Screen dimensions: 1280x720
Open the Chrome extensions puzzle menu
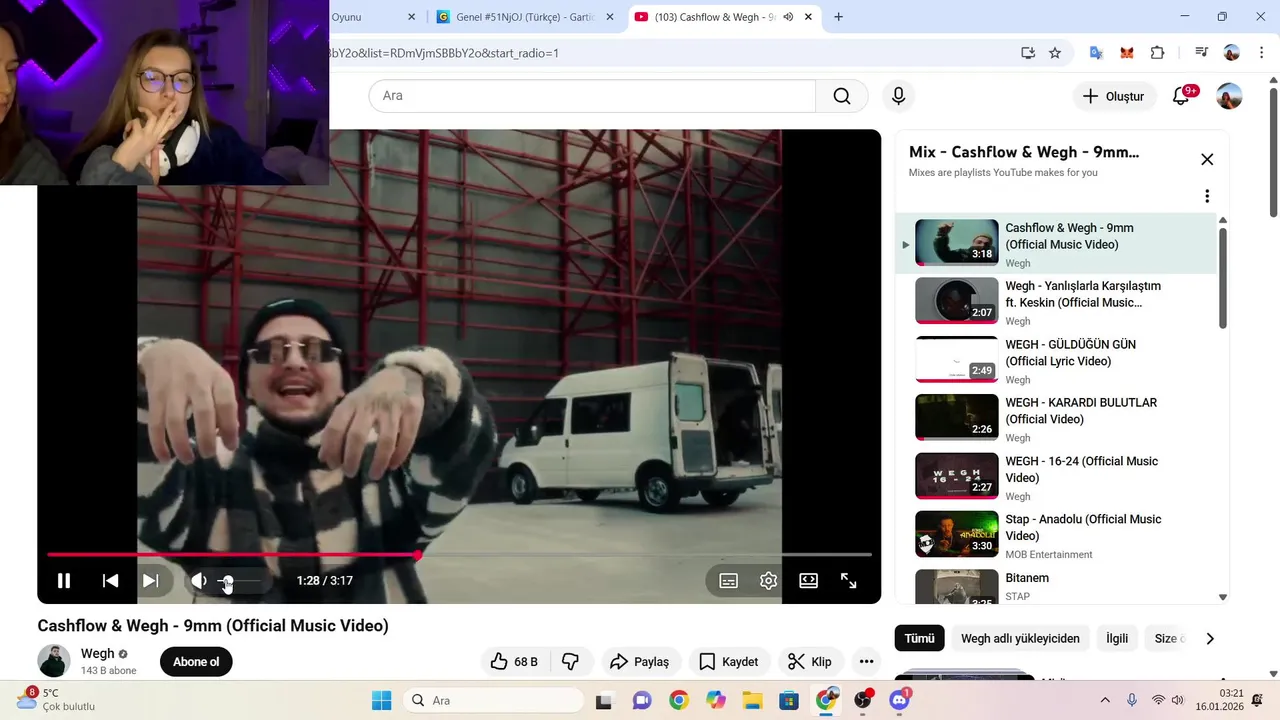tap(1158, 53)
